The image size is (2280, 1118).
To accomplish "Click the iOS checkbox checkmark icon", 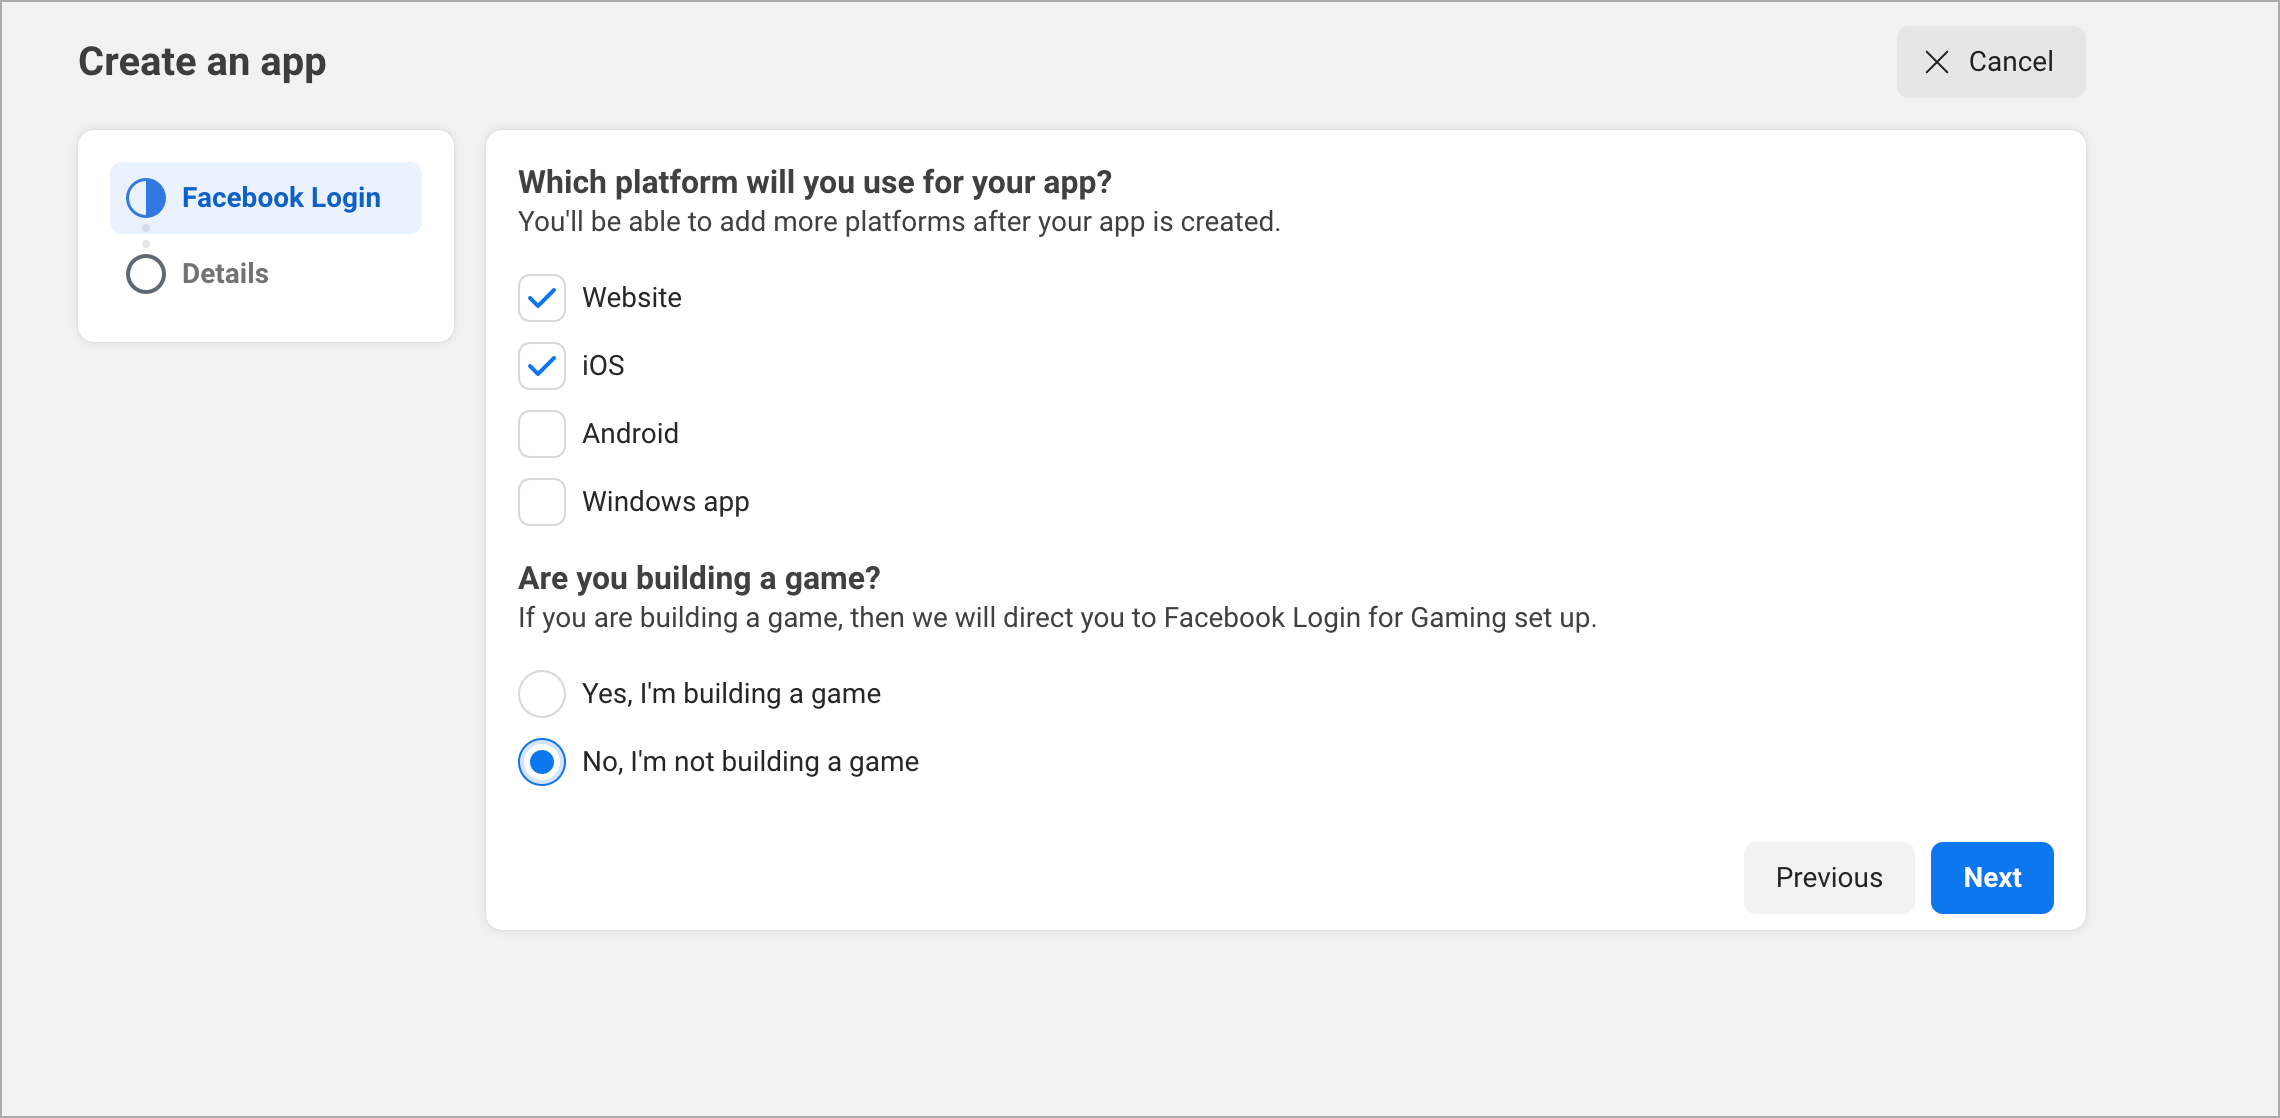I will [542, 365].
